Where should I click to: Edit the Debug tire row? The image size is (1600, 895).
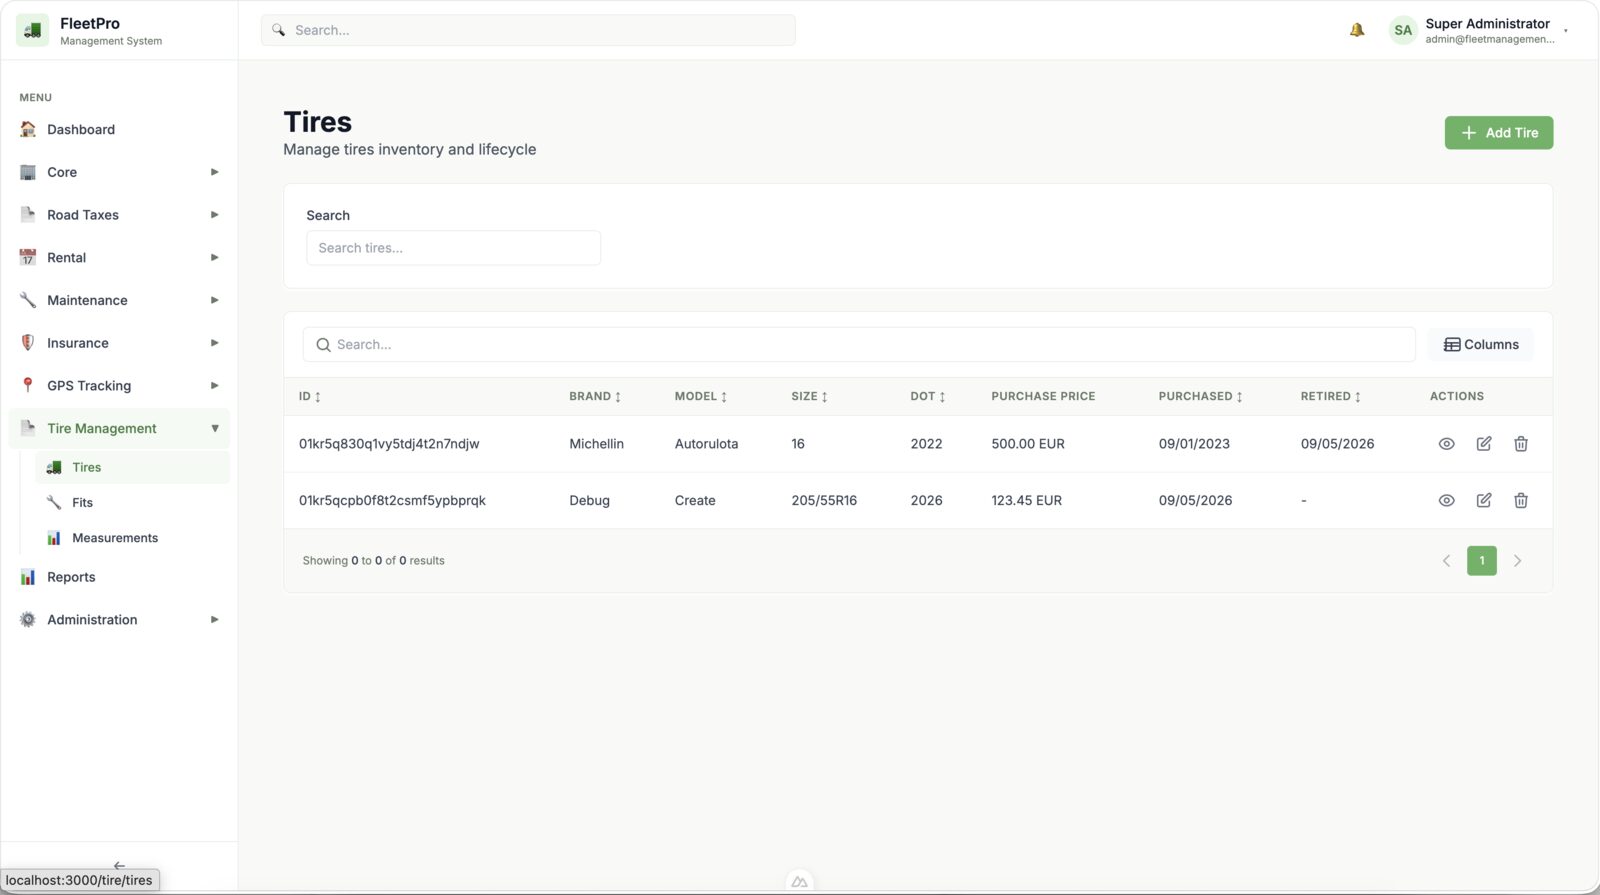pos(1484,501)
